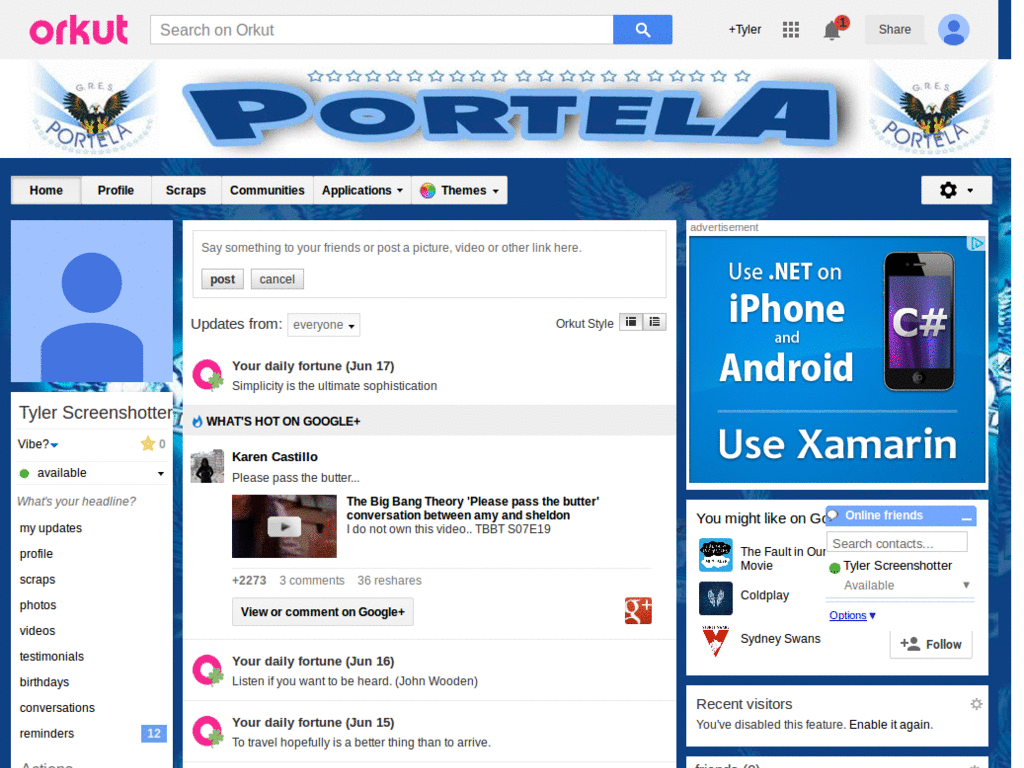This screenshot has height=768, width=1024.
Task: Open the chat Options dropdown link
Action: tap(852, 615)
